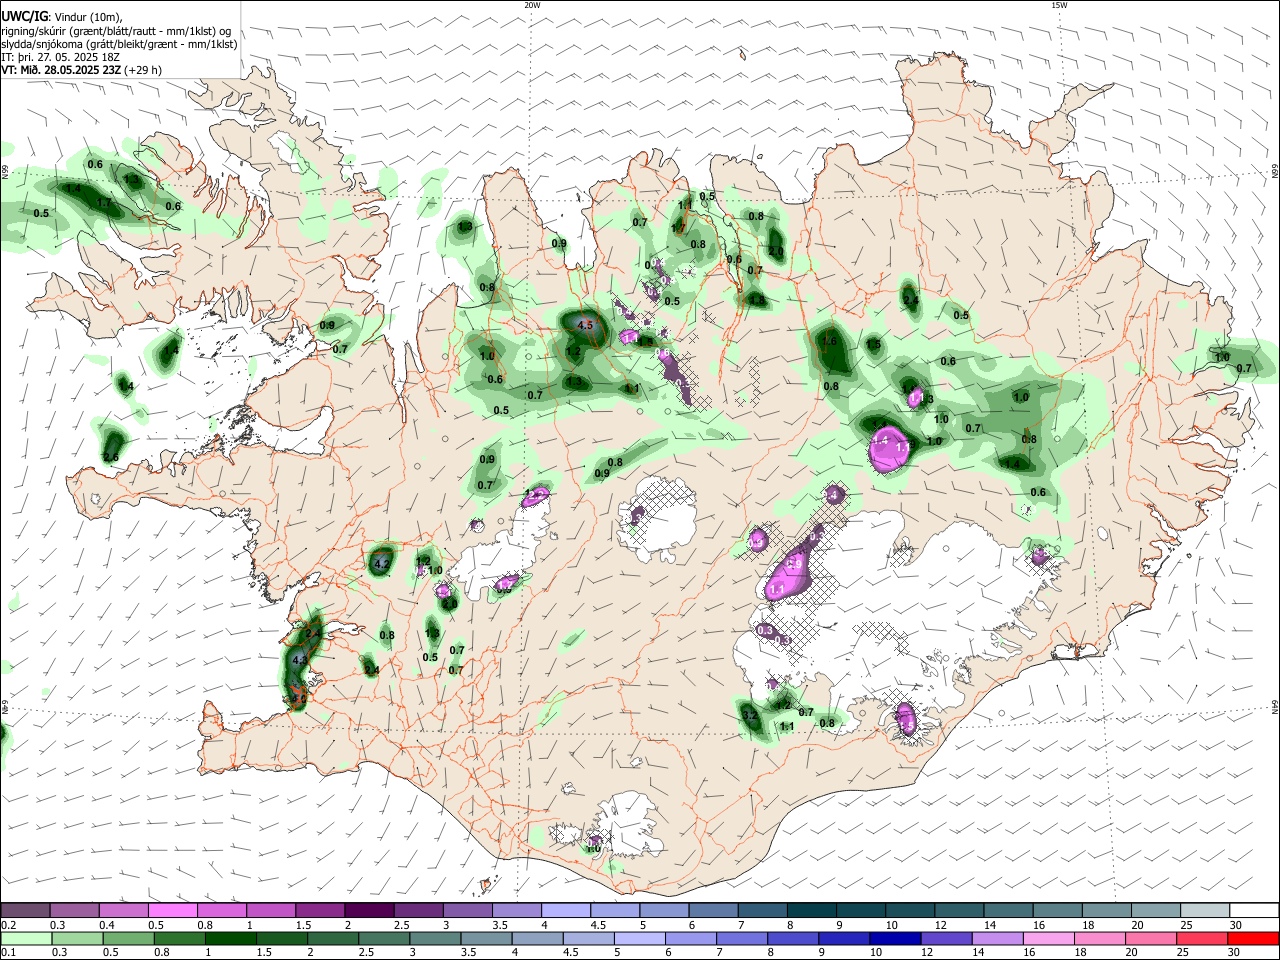The width and height of the screenshot is (1280, 960).
Task: Click the initial time 'IT: þri. 27. 05. 2025 18Z'
Action: pos(61,57)
